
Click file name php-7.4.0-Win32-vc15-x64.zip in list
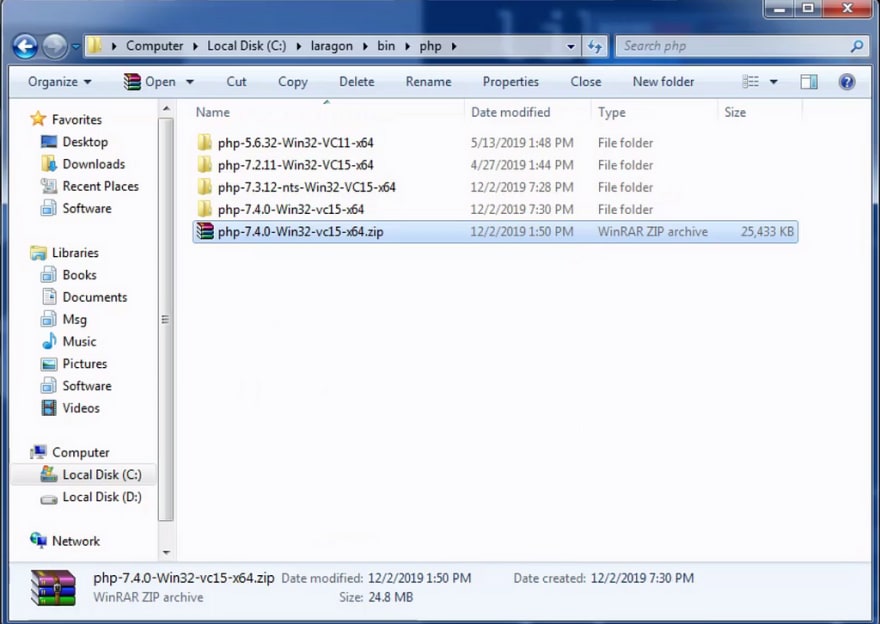pyautogui.click(x=301, y=232)
